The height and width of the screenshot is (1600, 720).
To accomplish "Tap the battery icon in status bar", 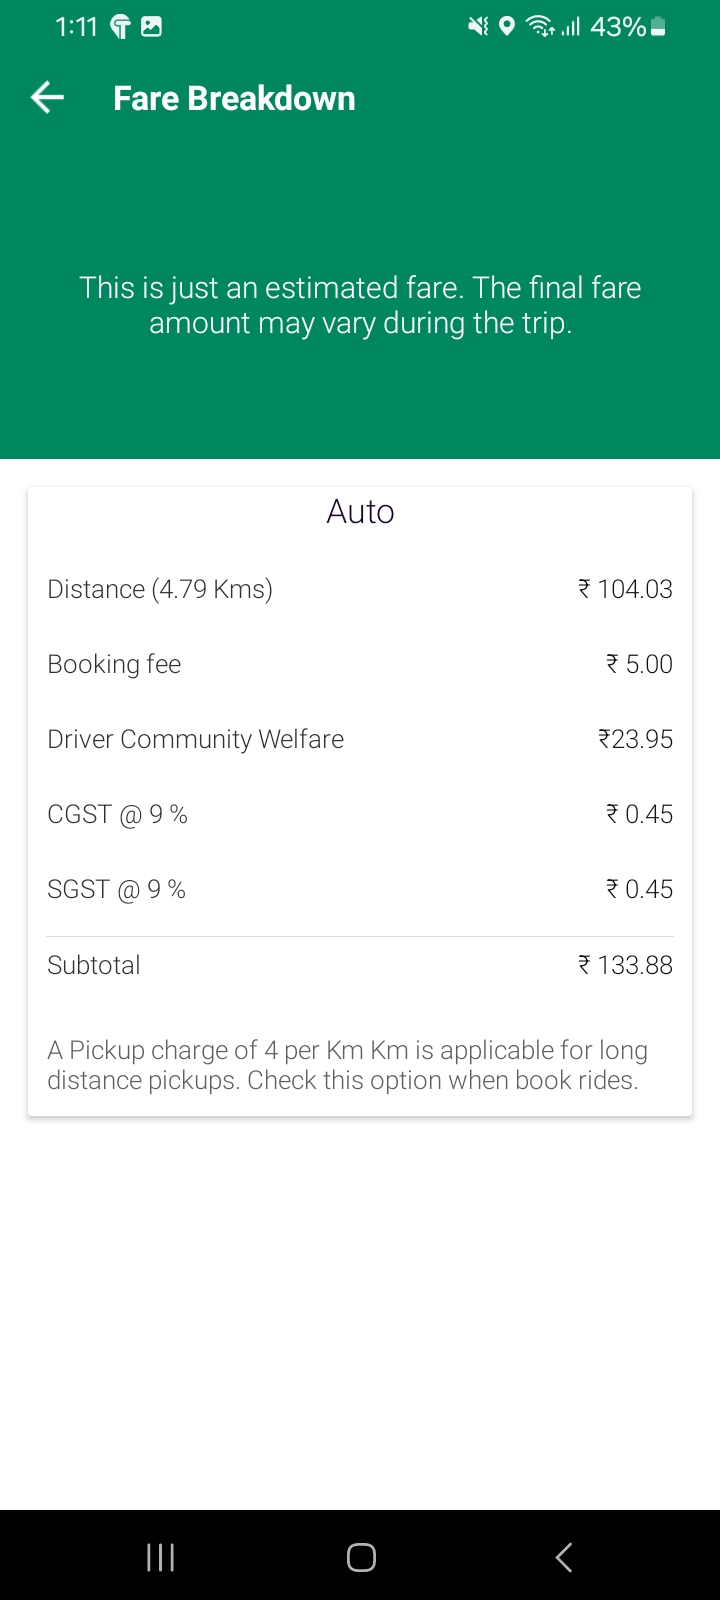I will click(x=657, y=27).
